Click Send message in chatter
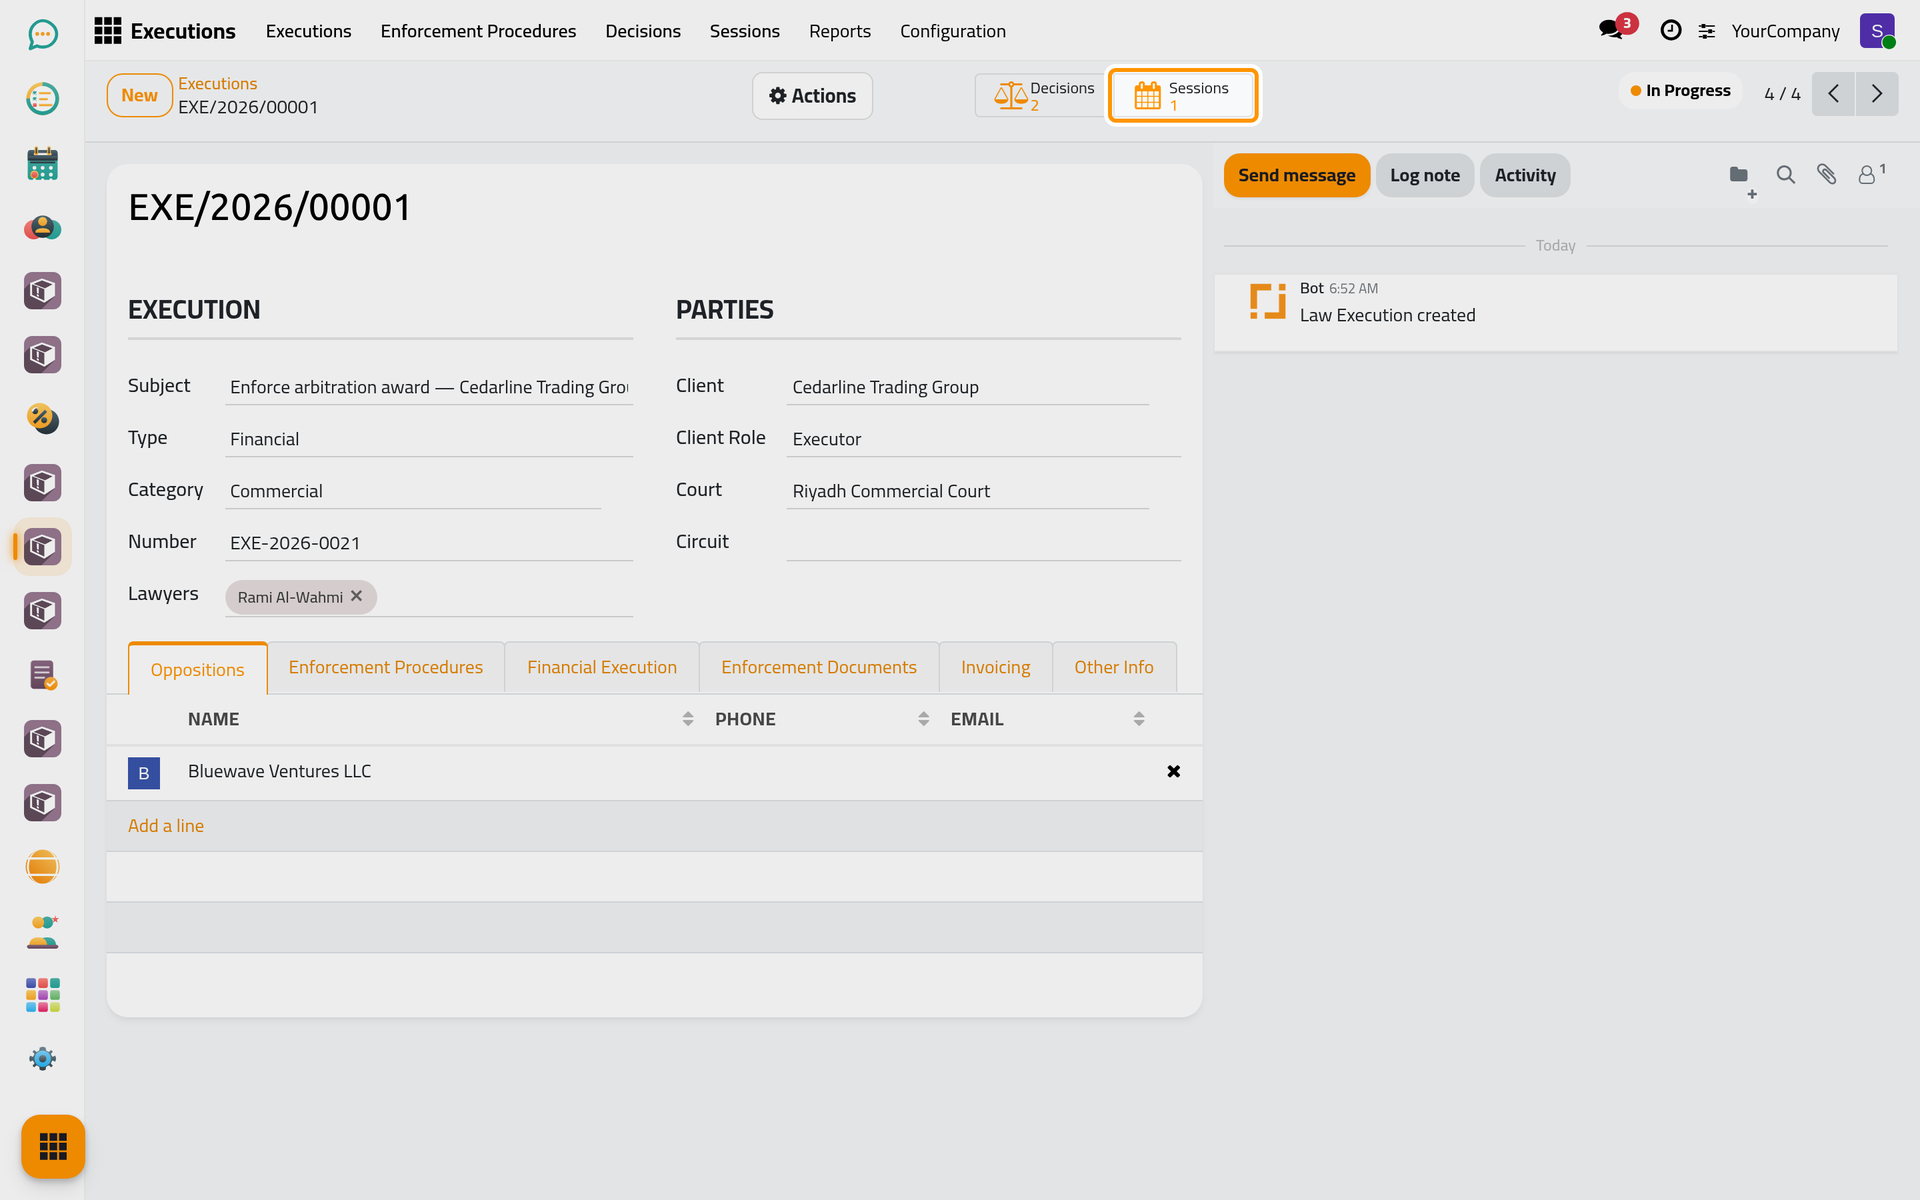Image resolution: width=1920 pixels, height=1200 pixels. coord(1296,175)
